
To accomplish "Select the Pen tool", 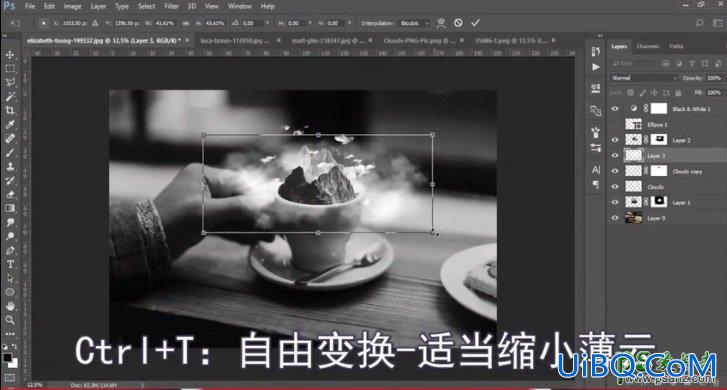I will 10,250.
